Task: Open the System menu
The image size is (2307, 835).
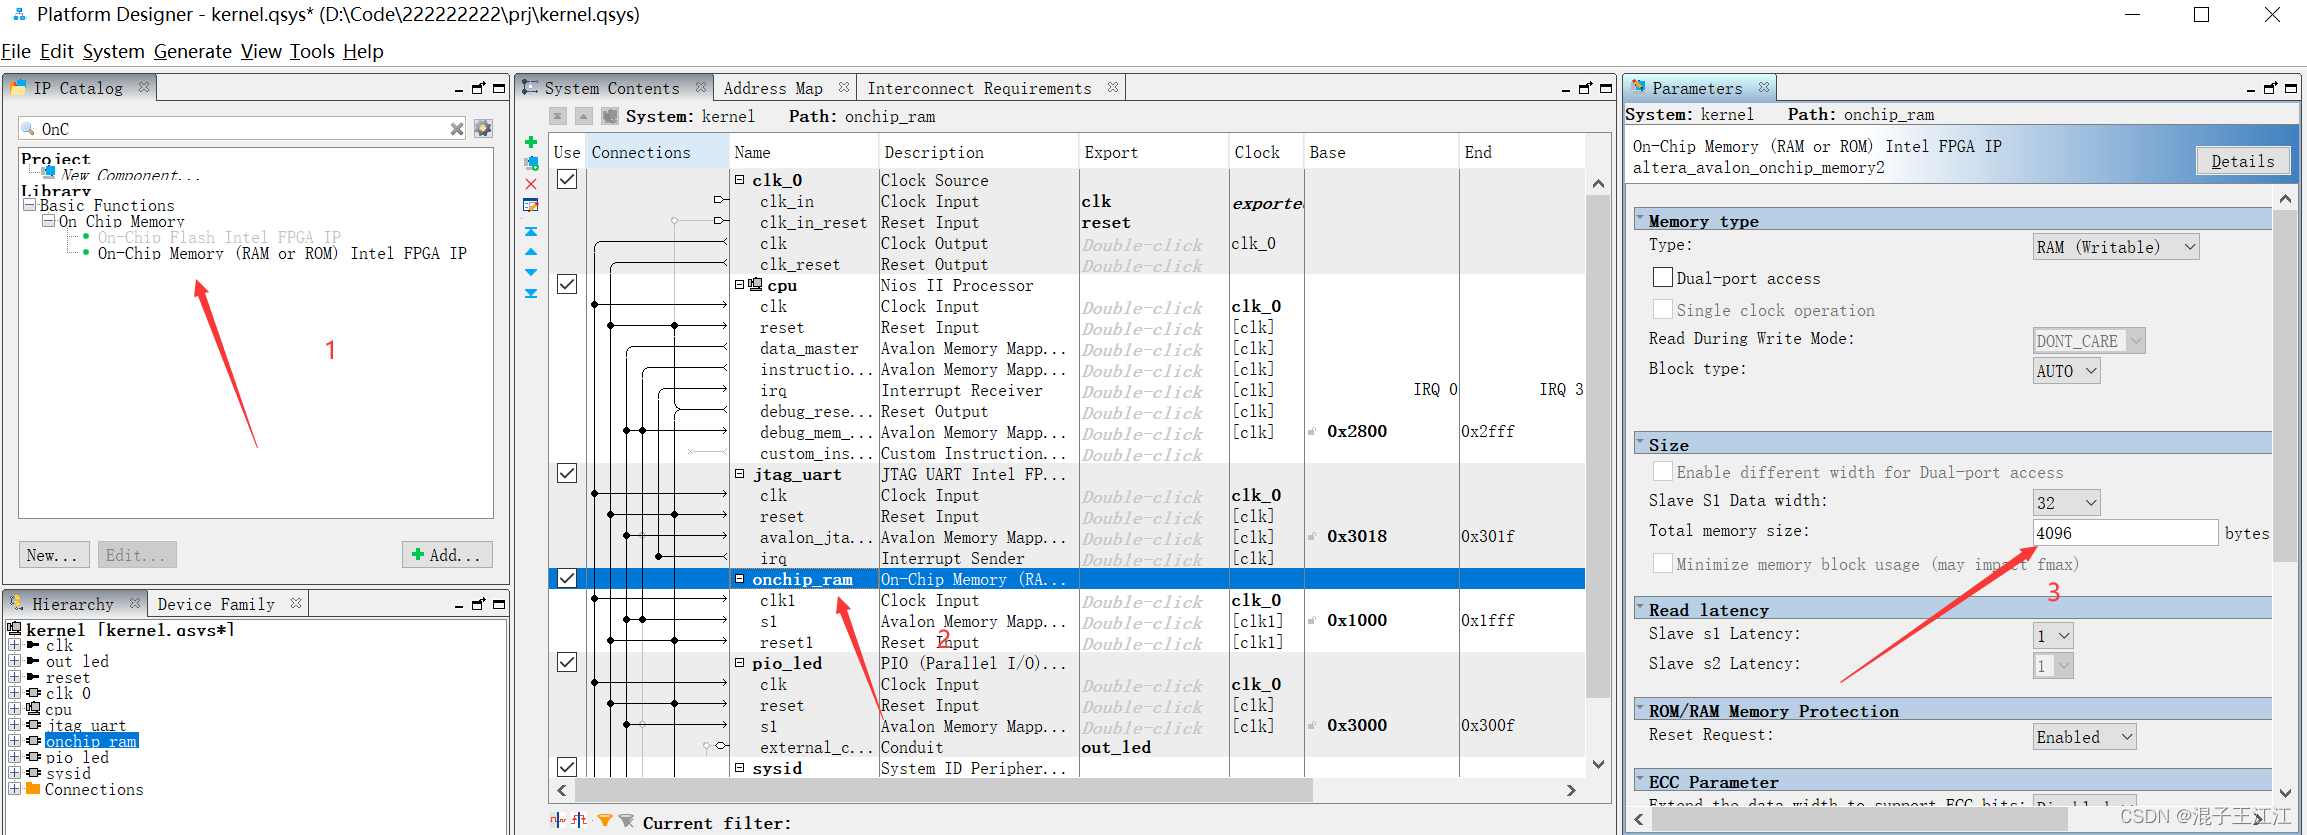Action: 113,51
